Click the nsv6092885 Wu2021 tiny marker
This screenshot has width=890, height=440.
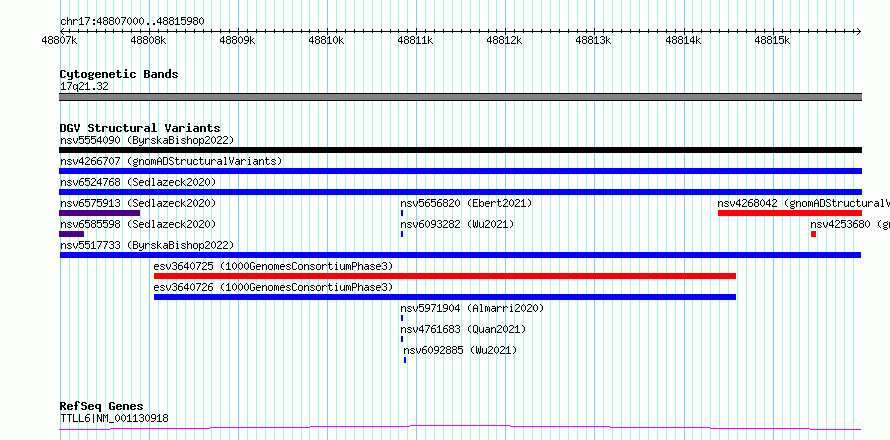[x=405, y=360]
